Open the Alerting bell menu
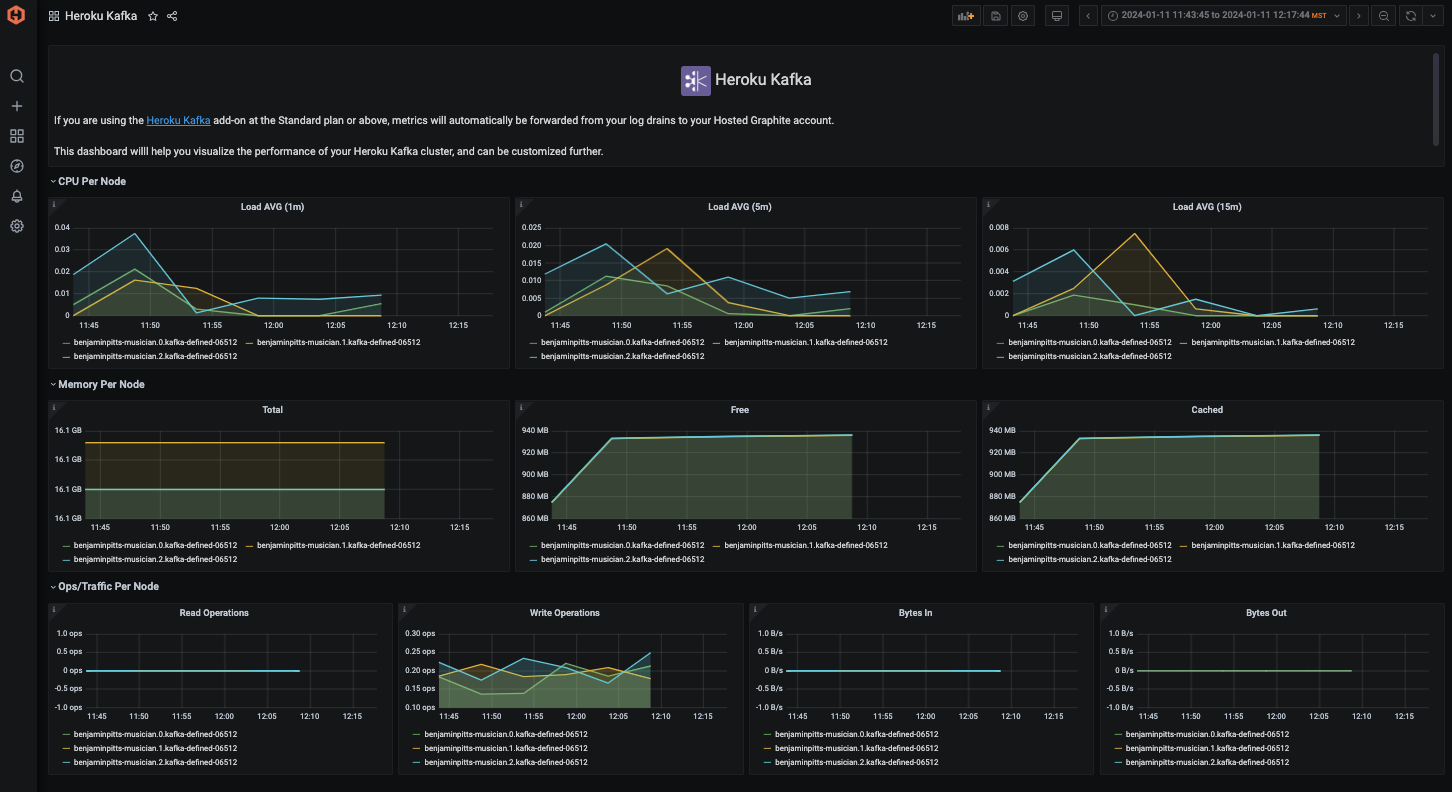 (16, 196)
